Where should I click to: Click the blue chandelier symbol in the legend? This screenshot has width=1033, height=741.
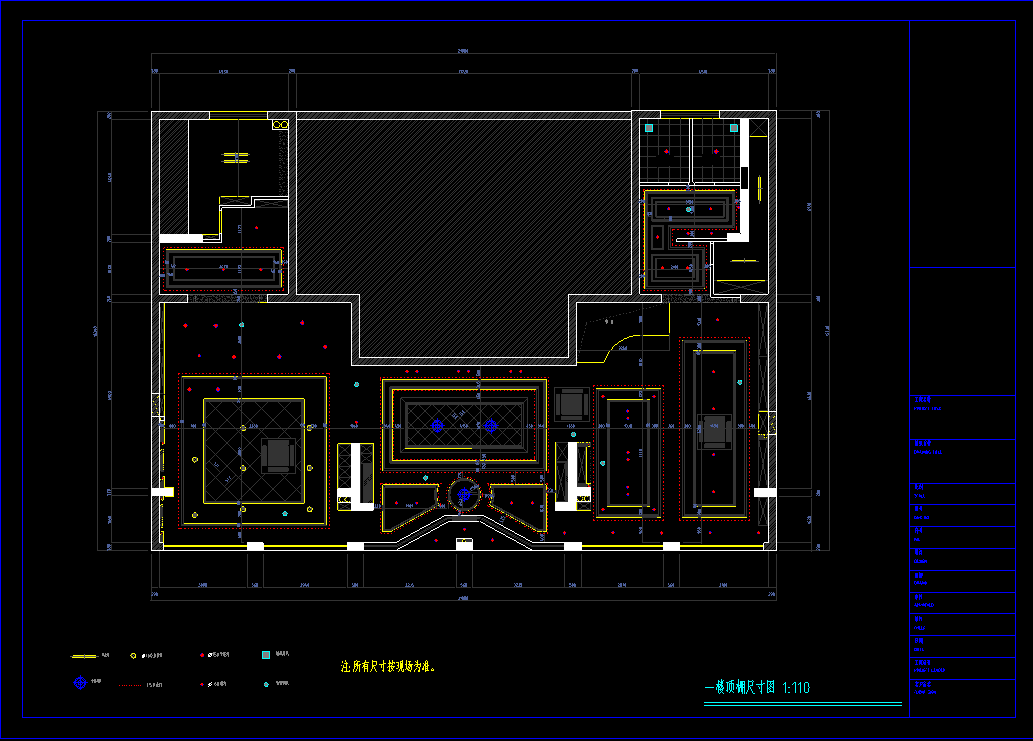(x=80, y=684)
